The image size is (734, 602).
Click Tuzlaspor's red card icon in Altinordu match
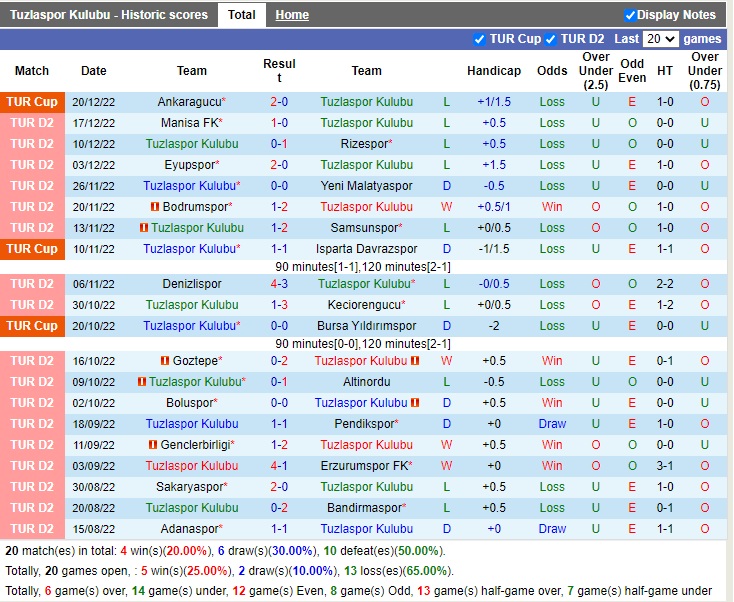pos(142,382)
